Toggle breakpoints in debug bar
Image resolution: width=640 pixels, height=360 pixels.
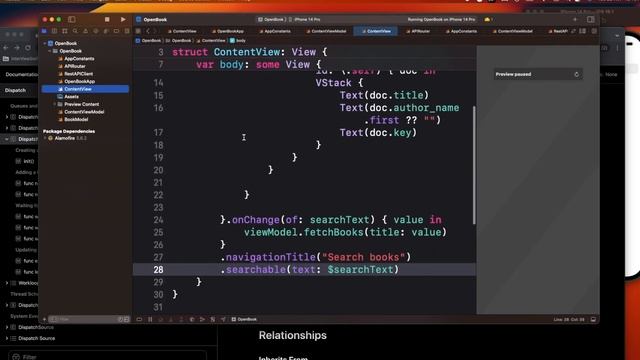(x=139, y=319)
